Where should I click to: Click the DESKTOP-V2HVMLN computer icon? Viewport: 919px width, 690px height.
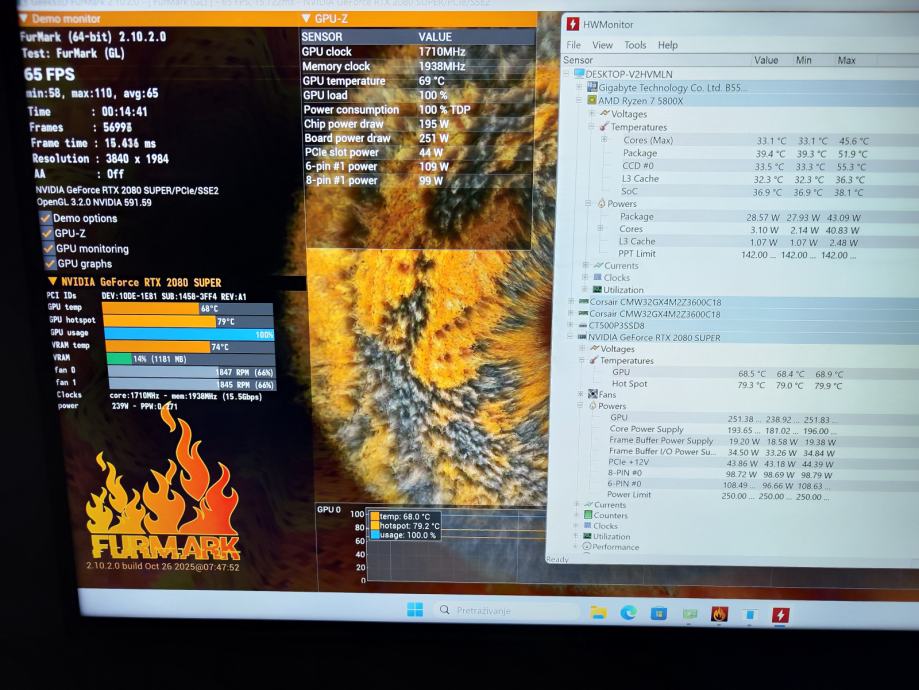(x=579, y=74)
